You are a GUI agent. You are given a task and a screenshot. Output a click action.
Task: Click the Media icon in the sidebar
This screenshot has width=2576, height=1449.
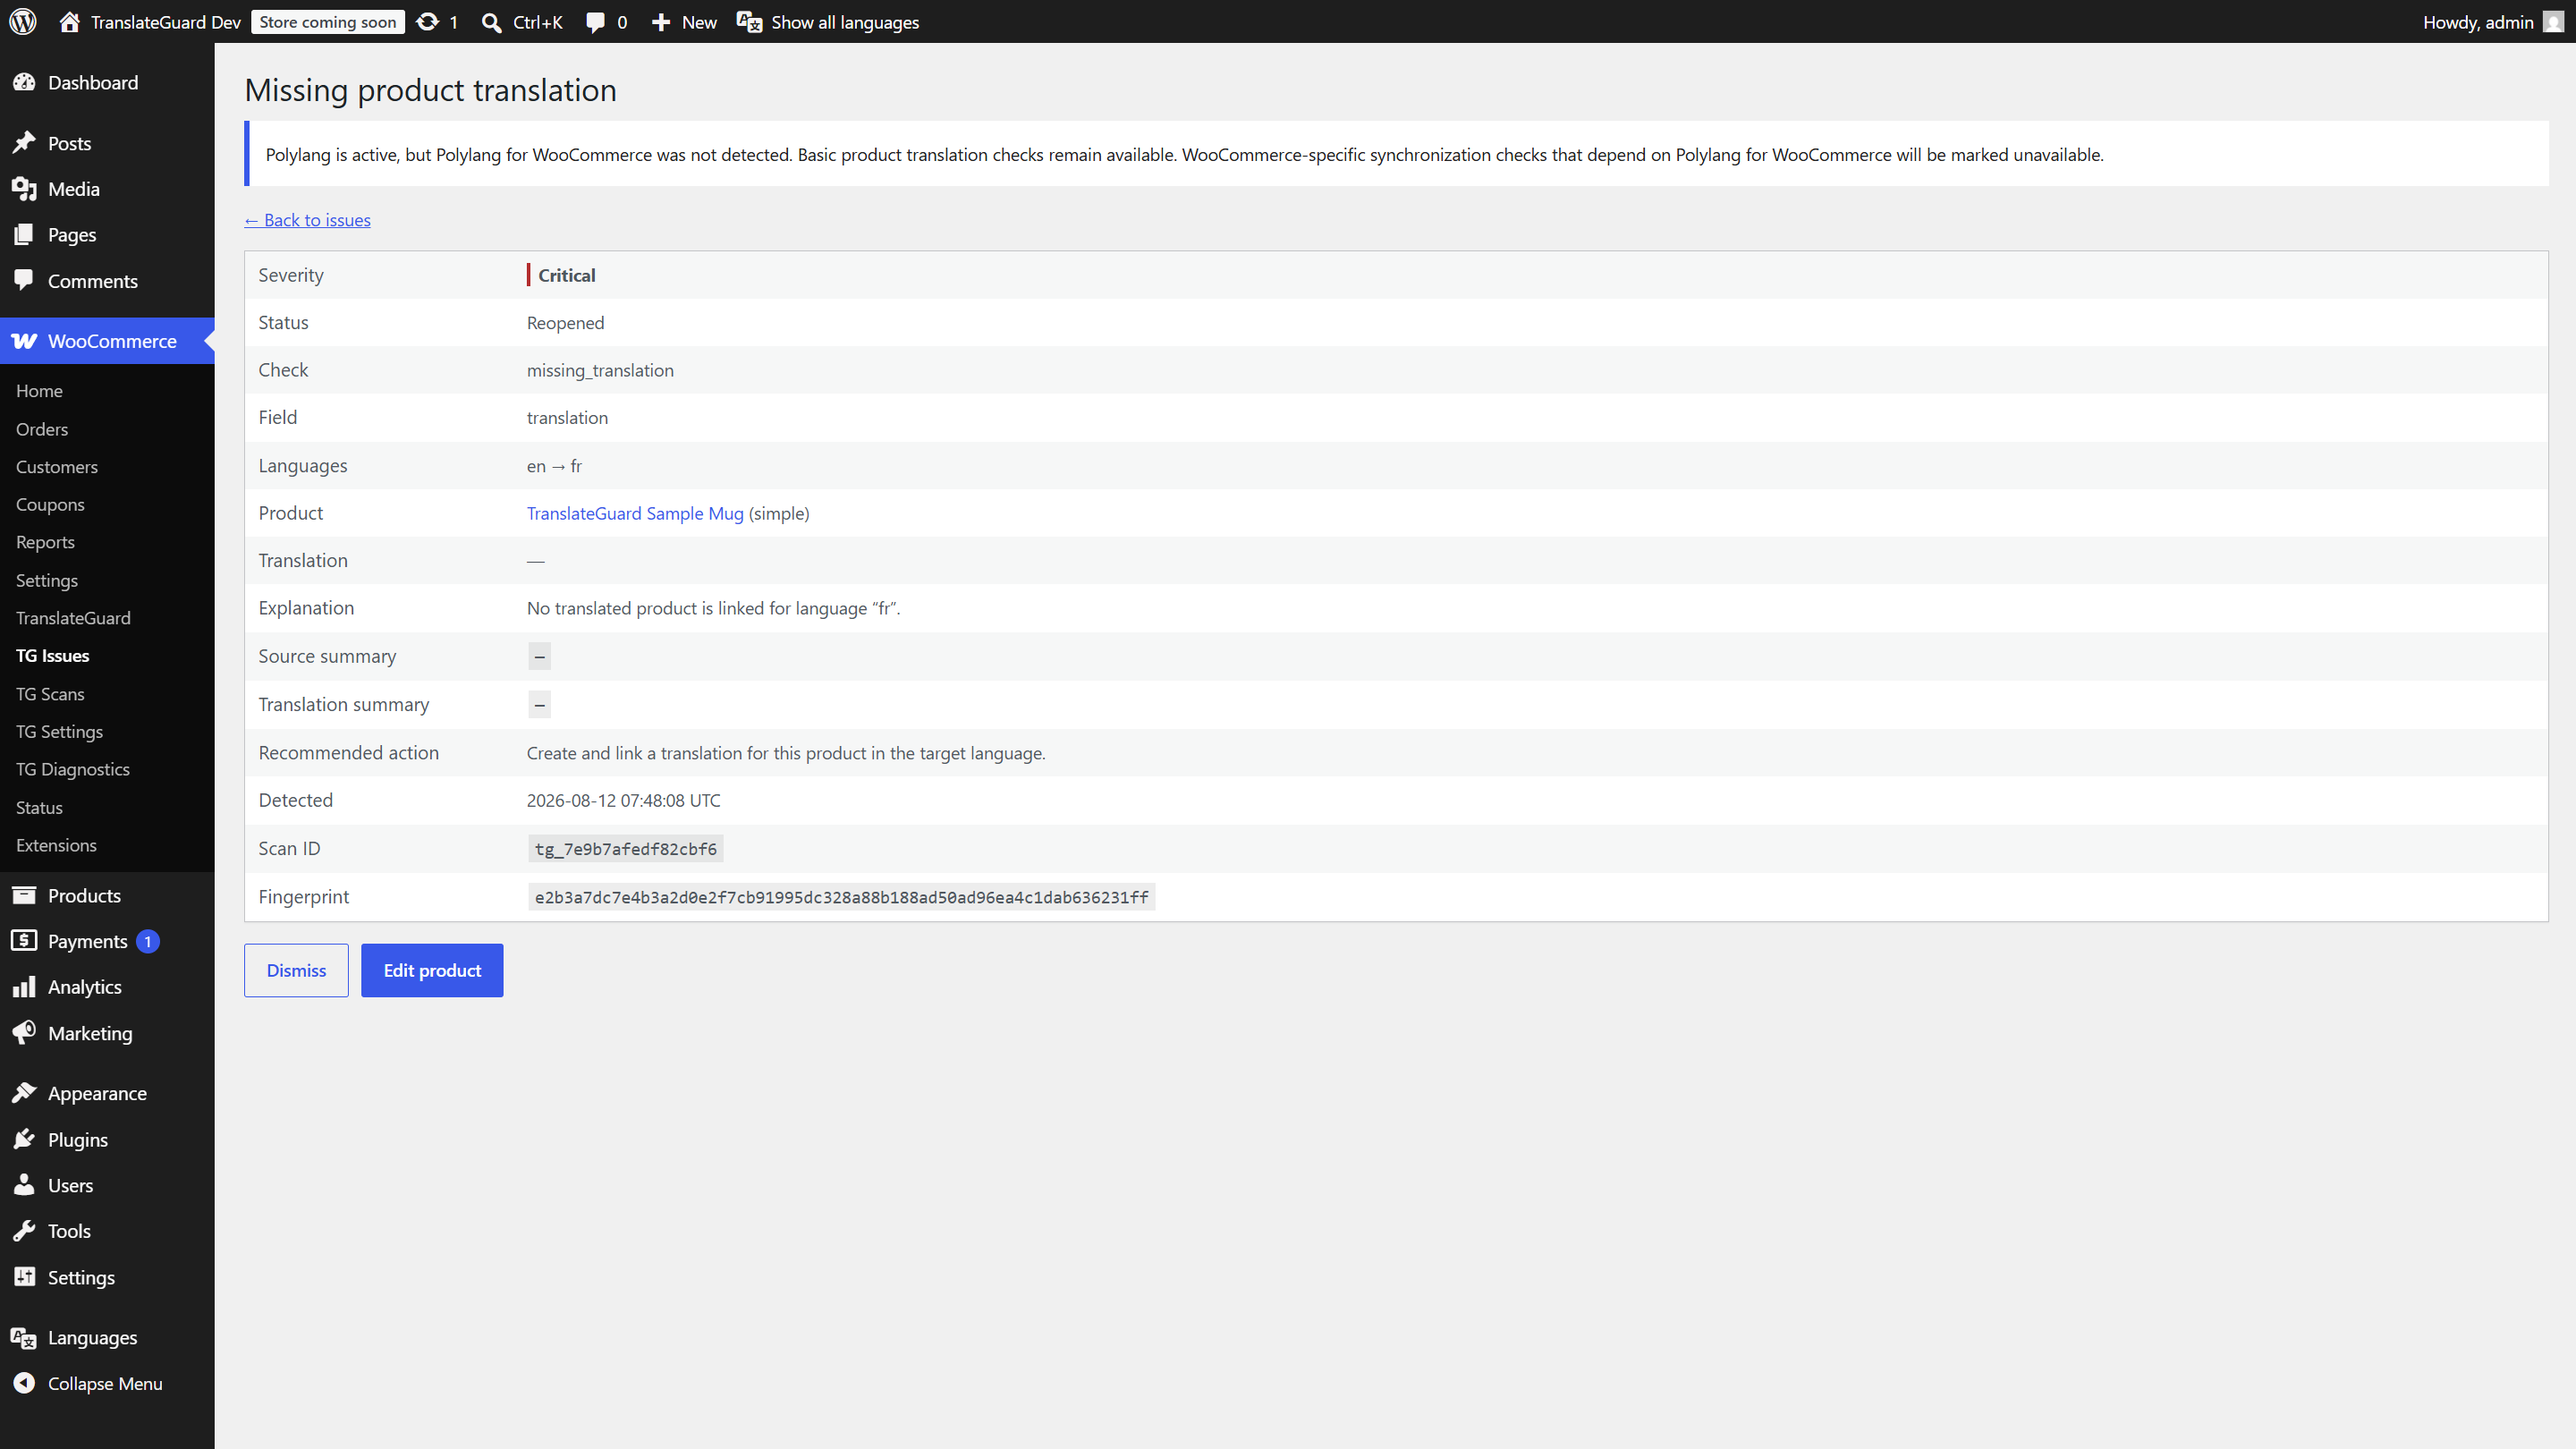24,189
